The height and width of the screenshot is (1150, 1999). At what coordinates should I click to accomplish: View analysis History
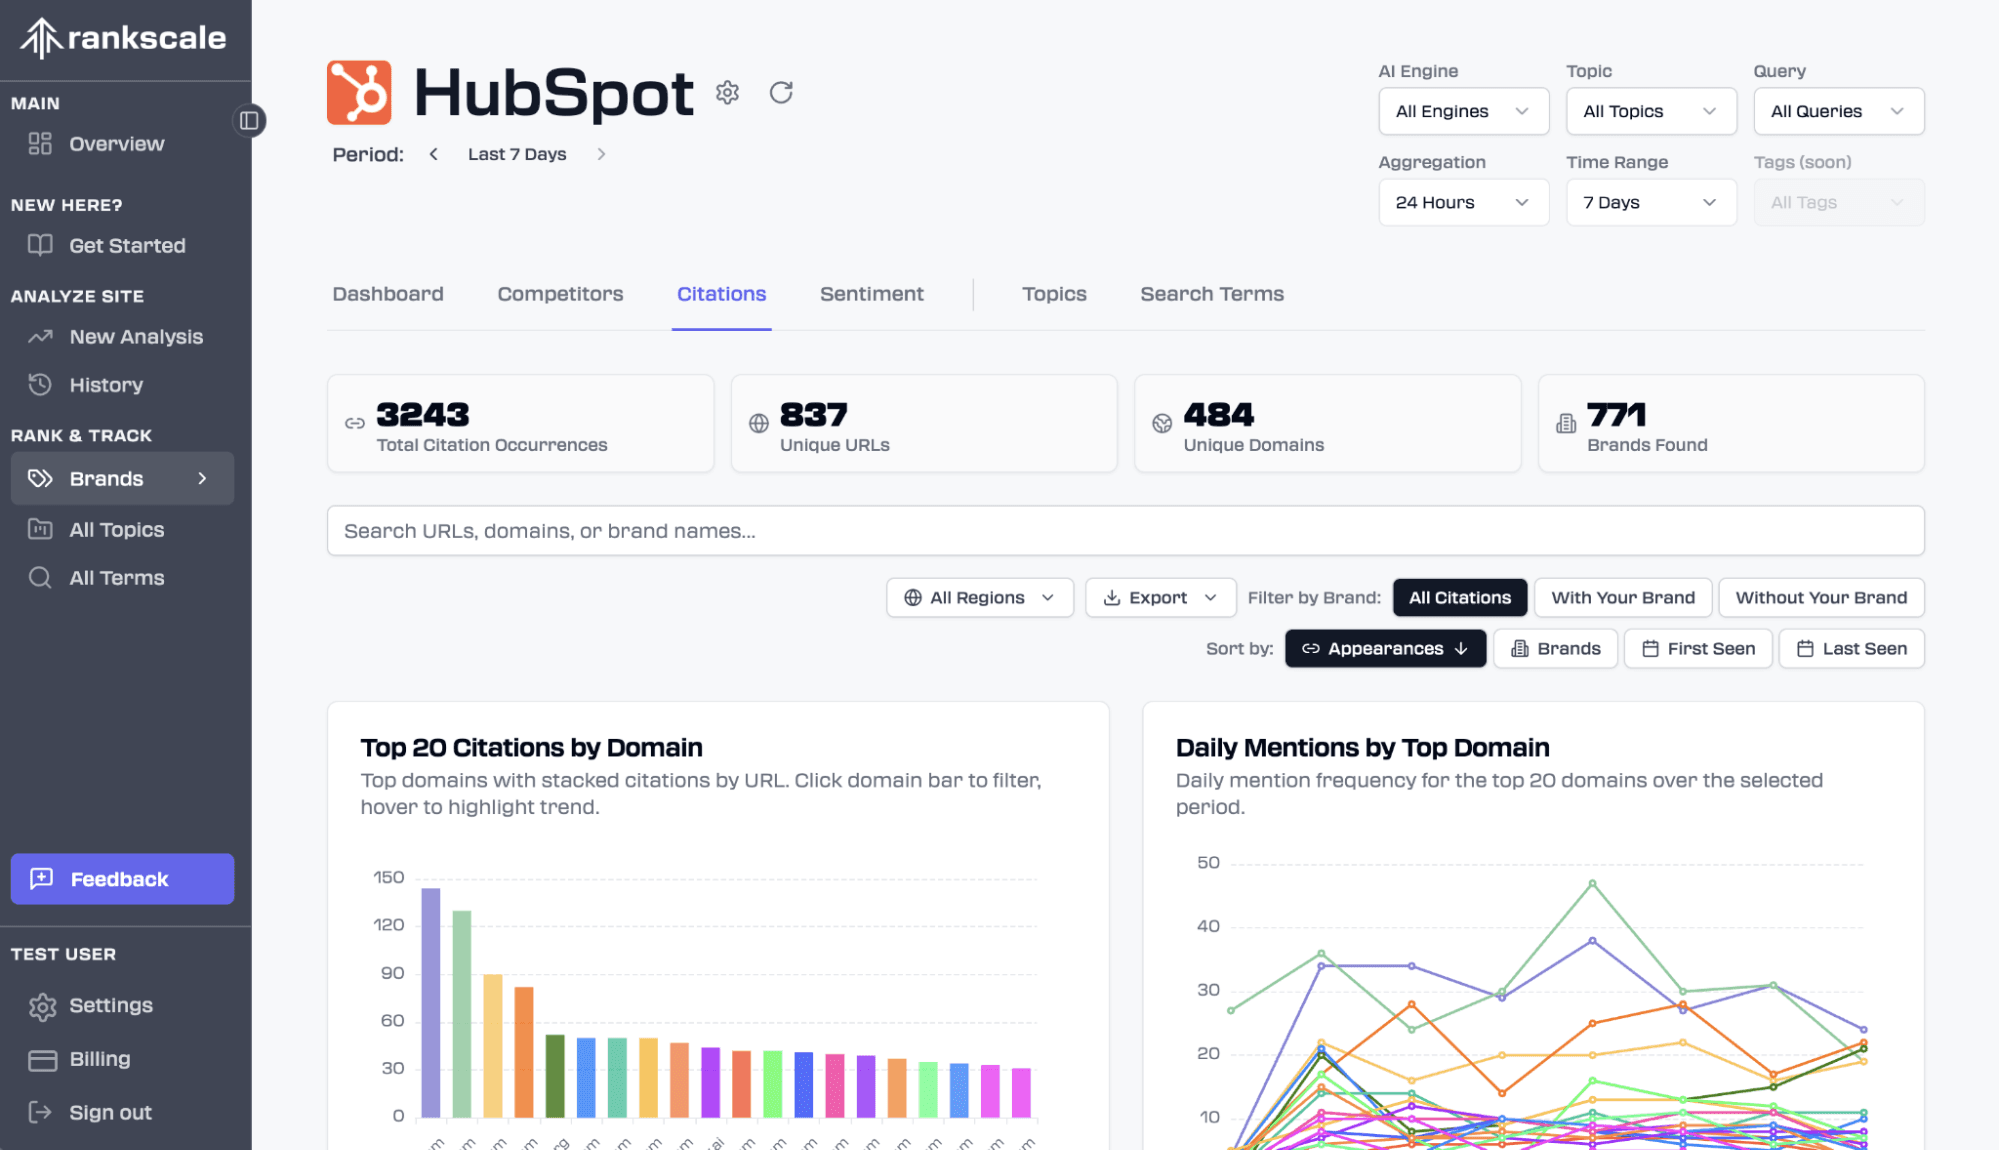pyautogui.click(x=106, y=384)
